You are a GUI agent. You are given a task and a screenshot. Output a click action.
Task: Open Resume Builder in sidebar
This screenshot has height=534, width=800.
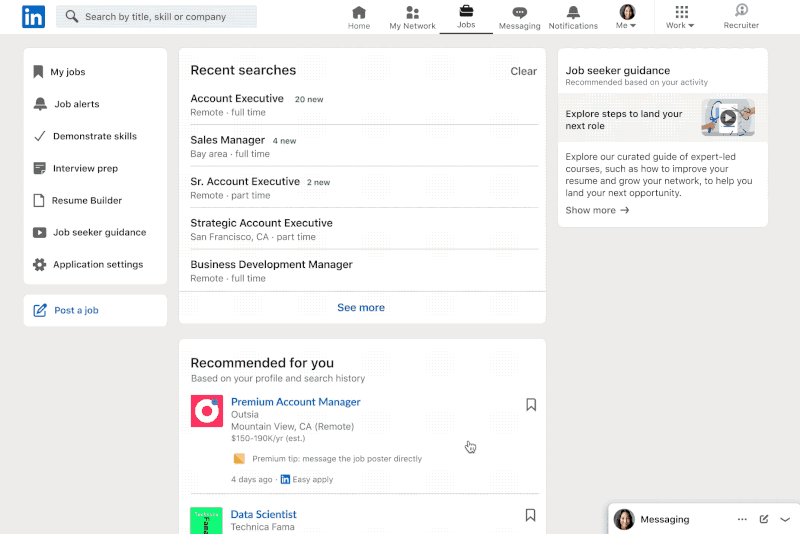click(x=87, y=200)
